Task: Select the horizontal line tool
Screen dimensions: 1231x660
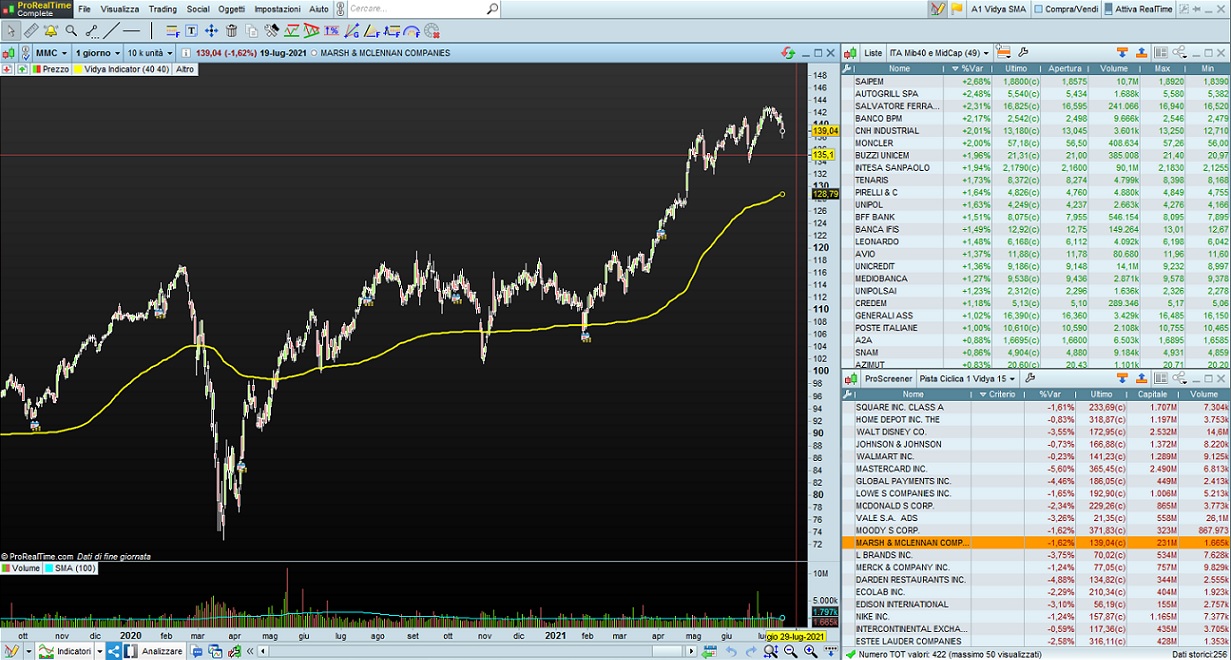Action: (x=131, y=31)
